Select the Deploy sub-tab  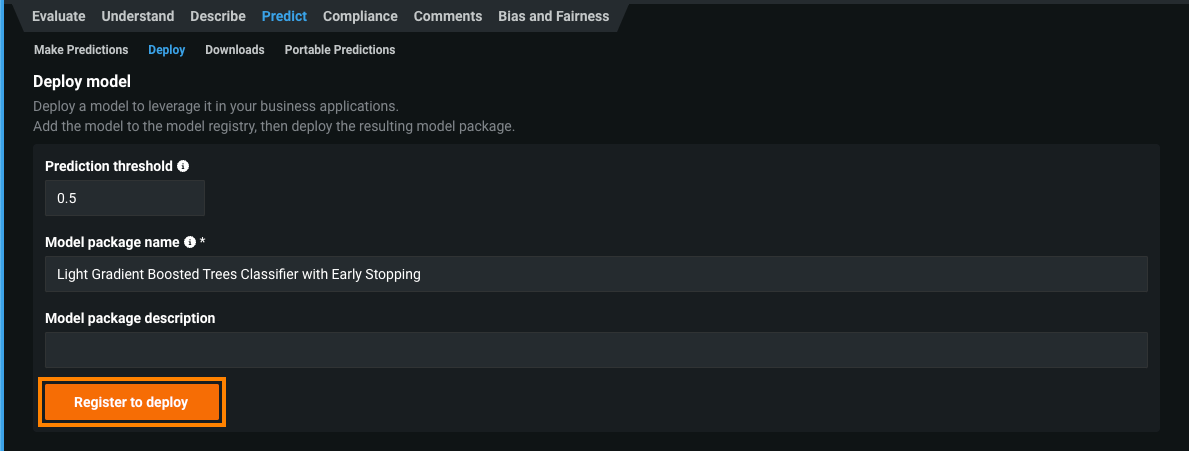[x=167, y=50]
